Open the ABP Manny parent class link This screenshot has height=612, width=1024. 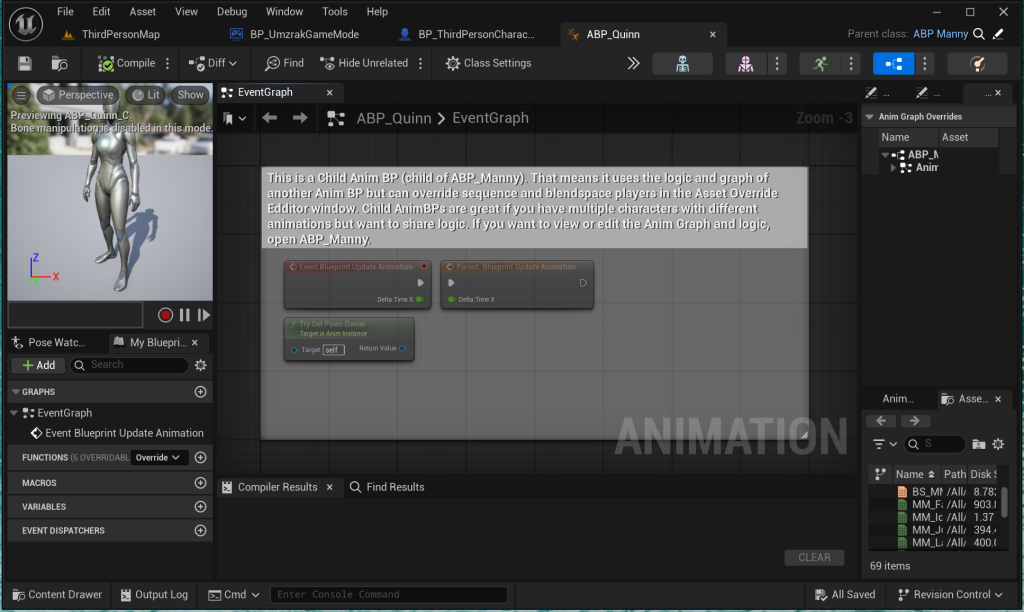coord(940,34)
